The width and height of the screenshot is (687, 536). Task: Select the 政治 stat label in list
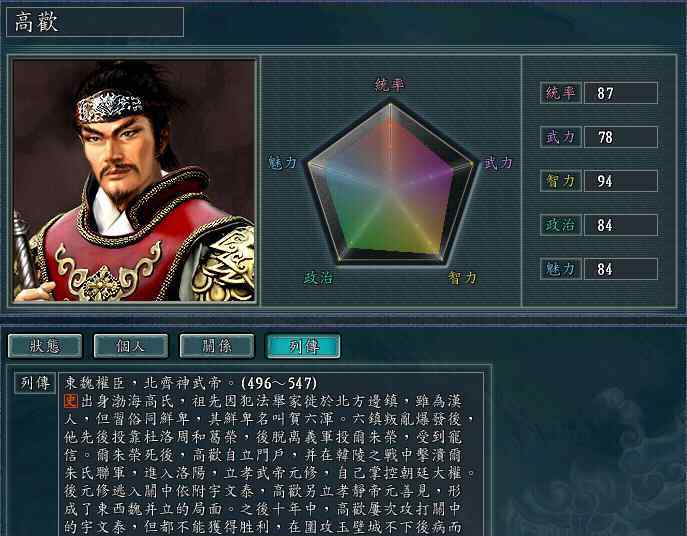click(x=561, y=225)
